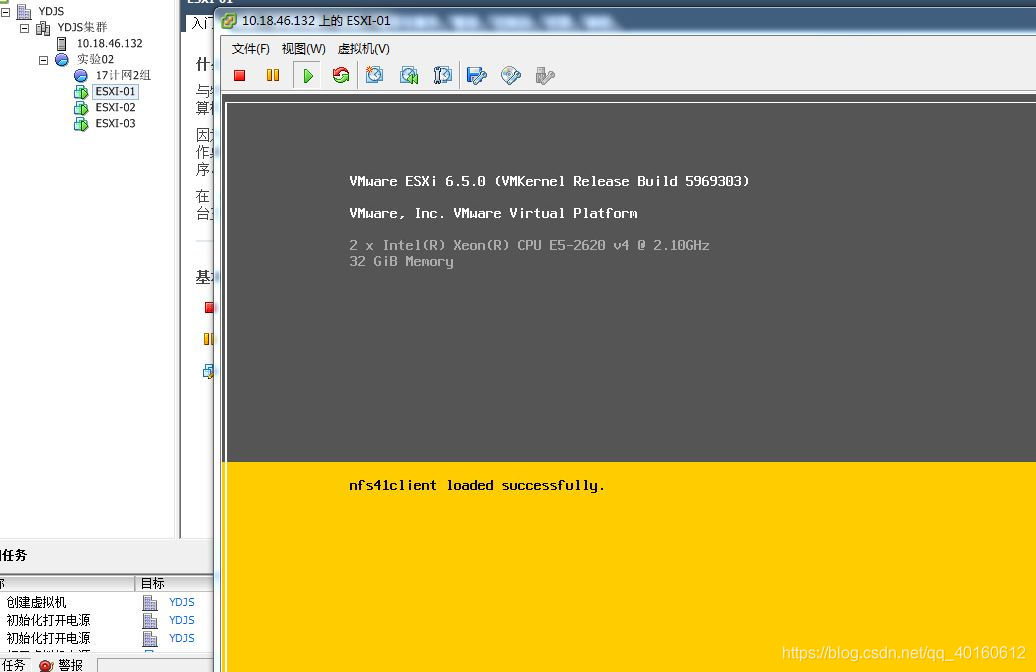This screenshot has height=672, width=1036.
Task: Select the YDJS集群 tree label
Action: [82, 28]
